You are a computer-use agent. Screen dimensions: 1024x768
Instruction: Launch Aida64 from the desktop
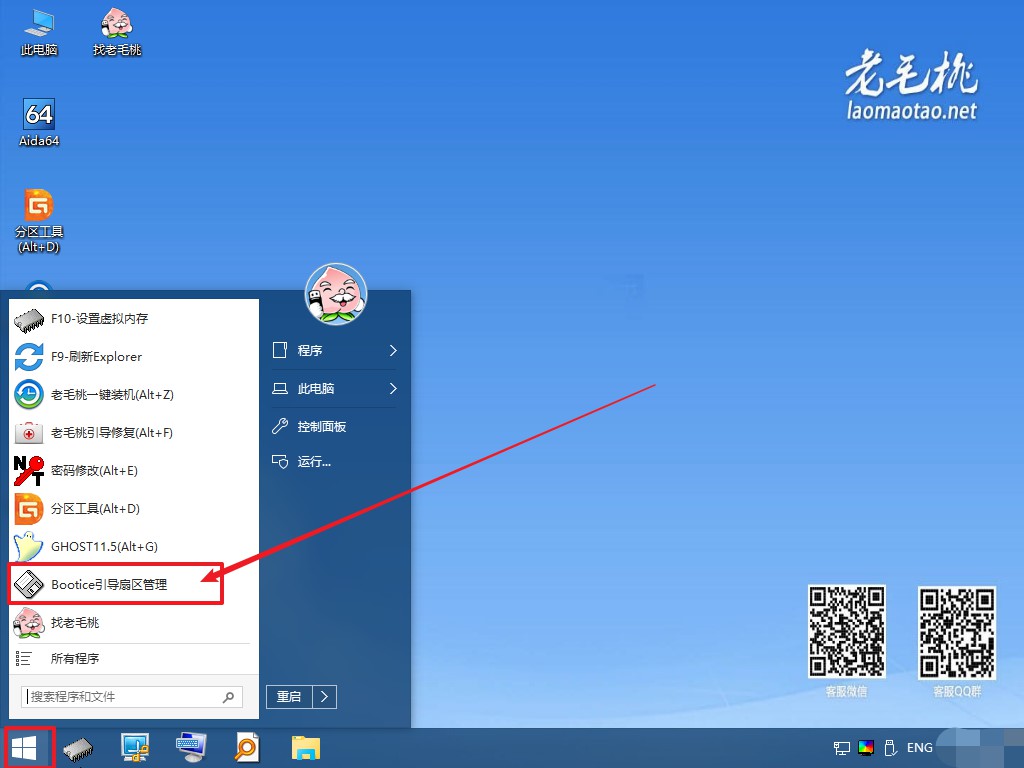pyautogui.click(x=39, y=122)
